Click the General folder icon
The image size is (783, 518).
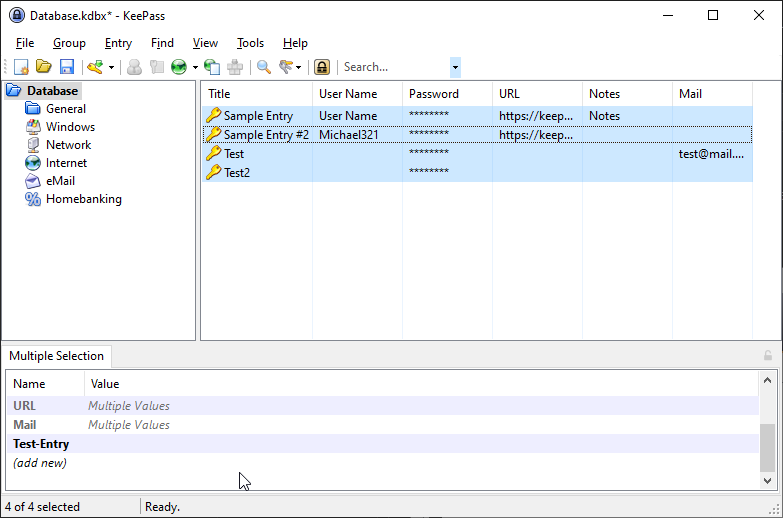(x=33, y=108)
